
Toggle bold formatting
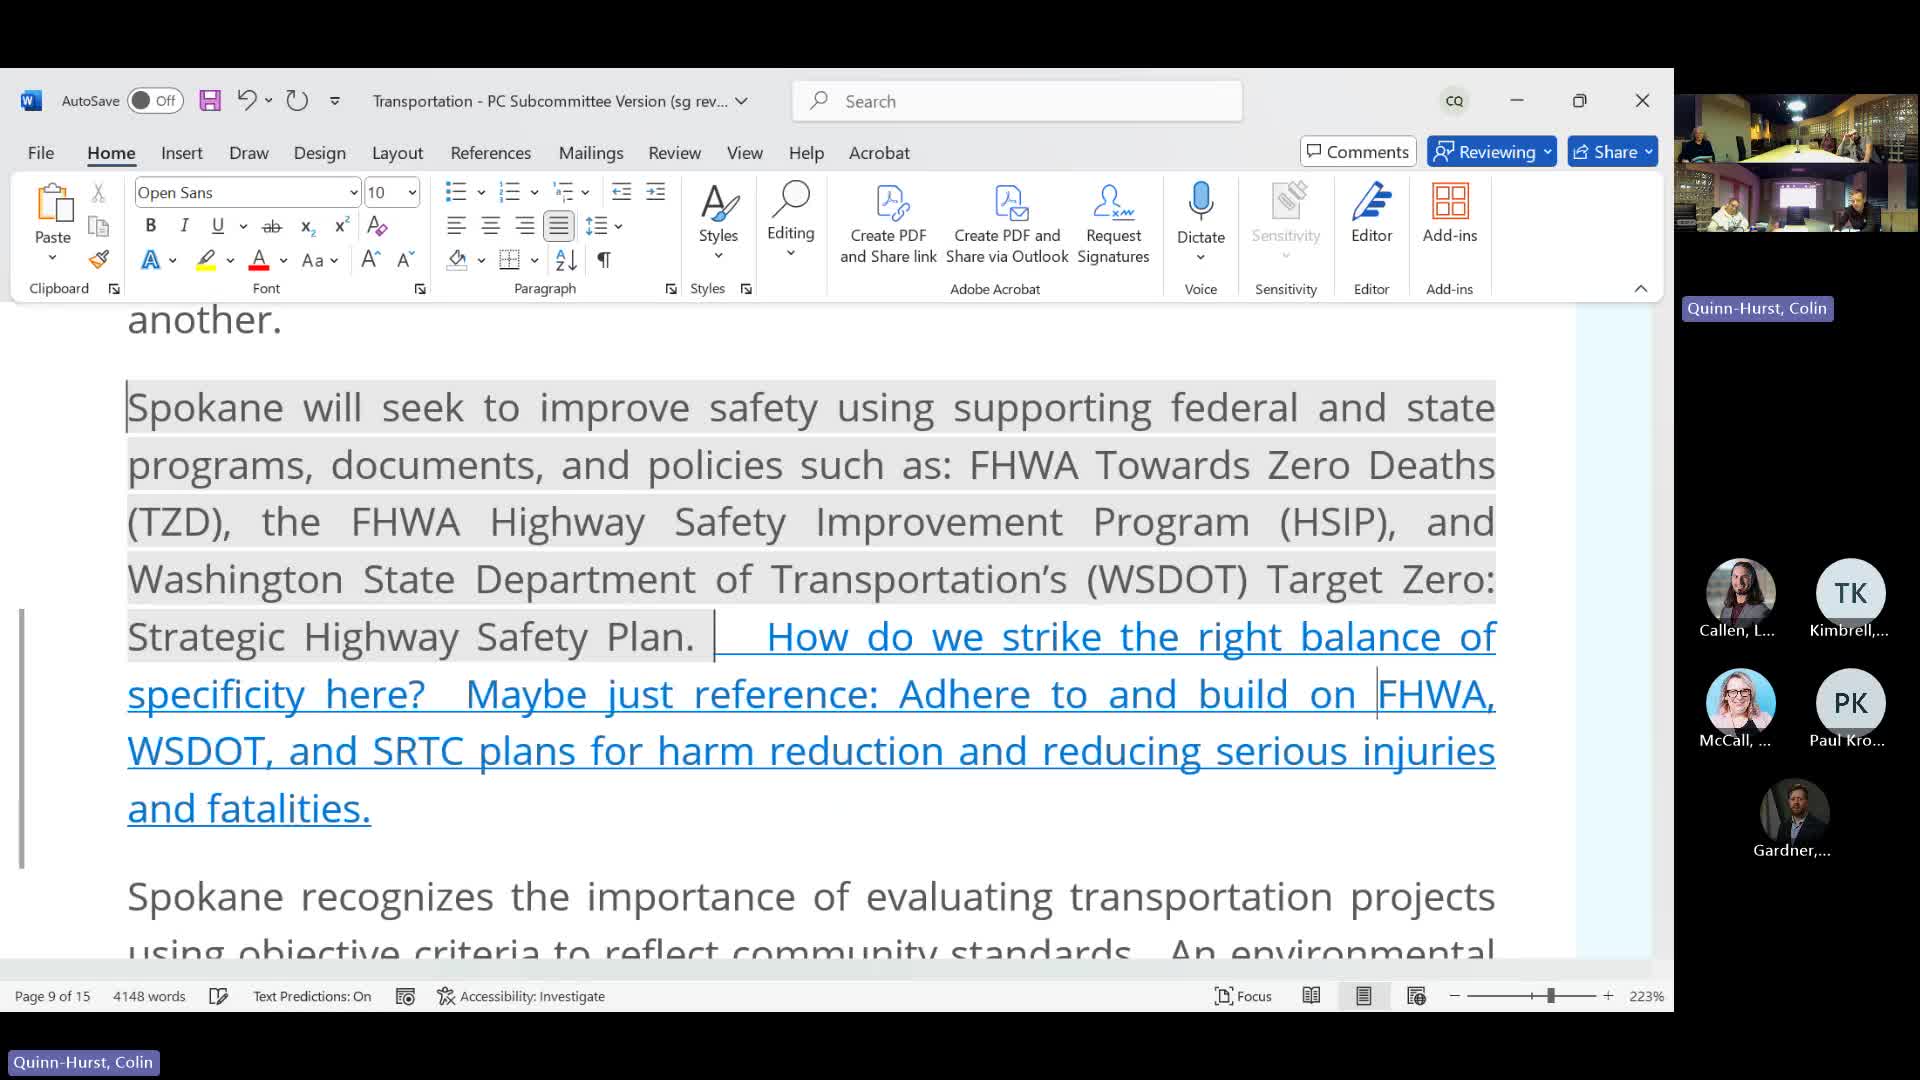coord(150,226)
